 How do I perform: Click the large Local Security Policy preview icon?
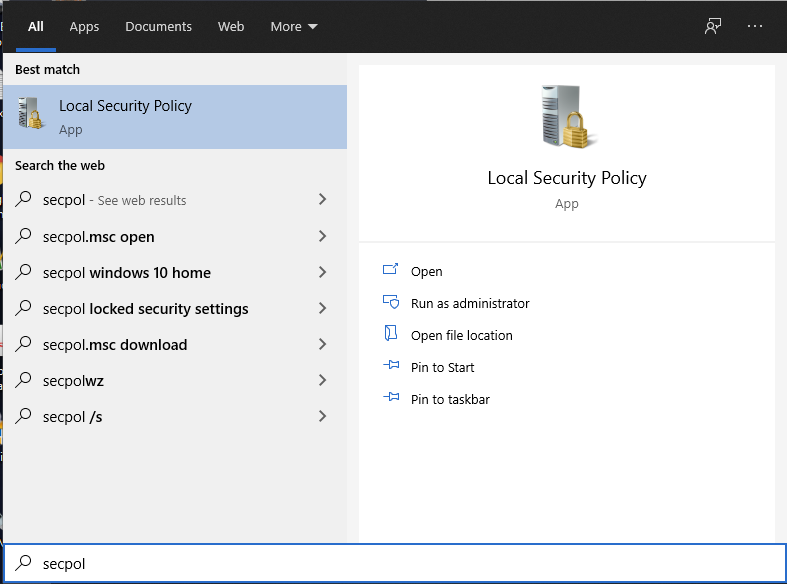pyautogui.click(x=566, y=119)
